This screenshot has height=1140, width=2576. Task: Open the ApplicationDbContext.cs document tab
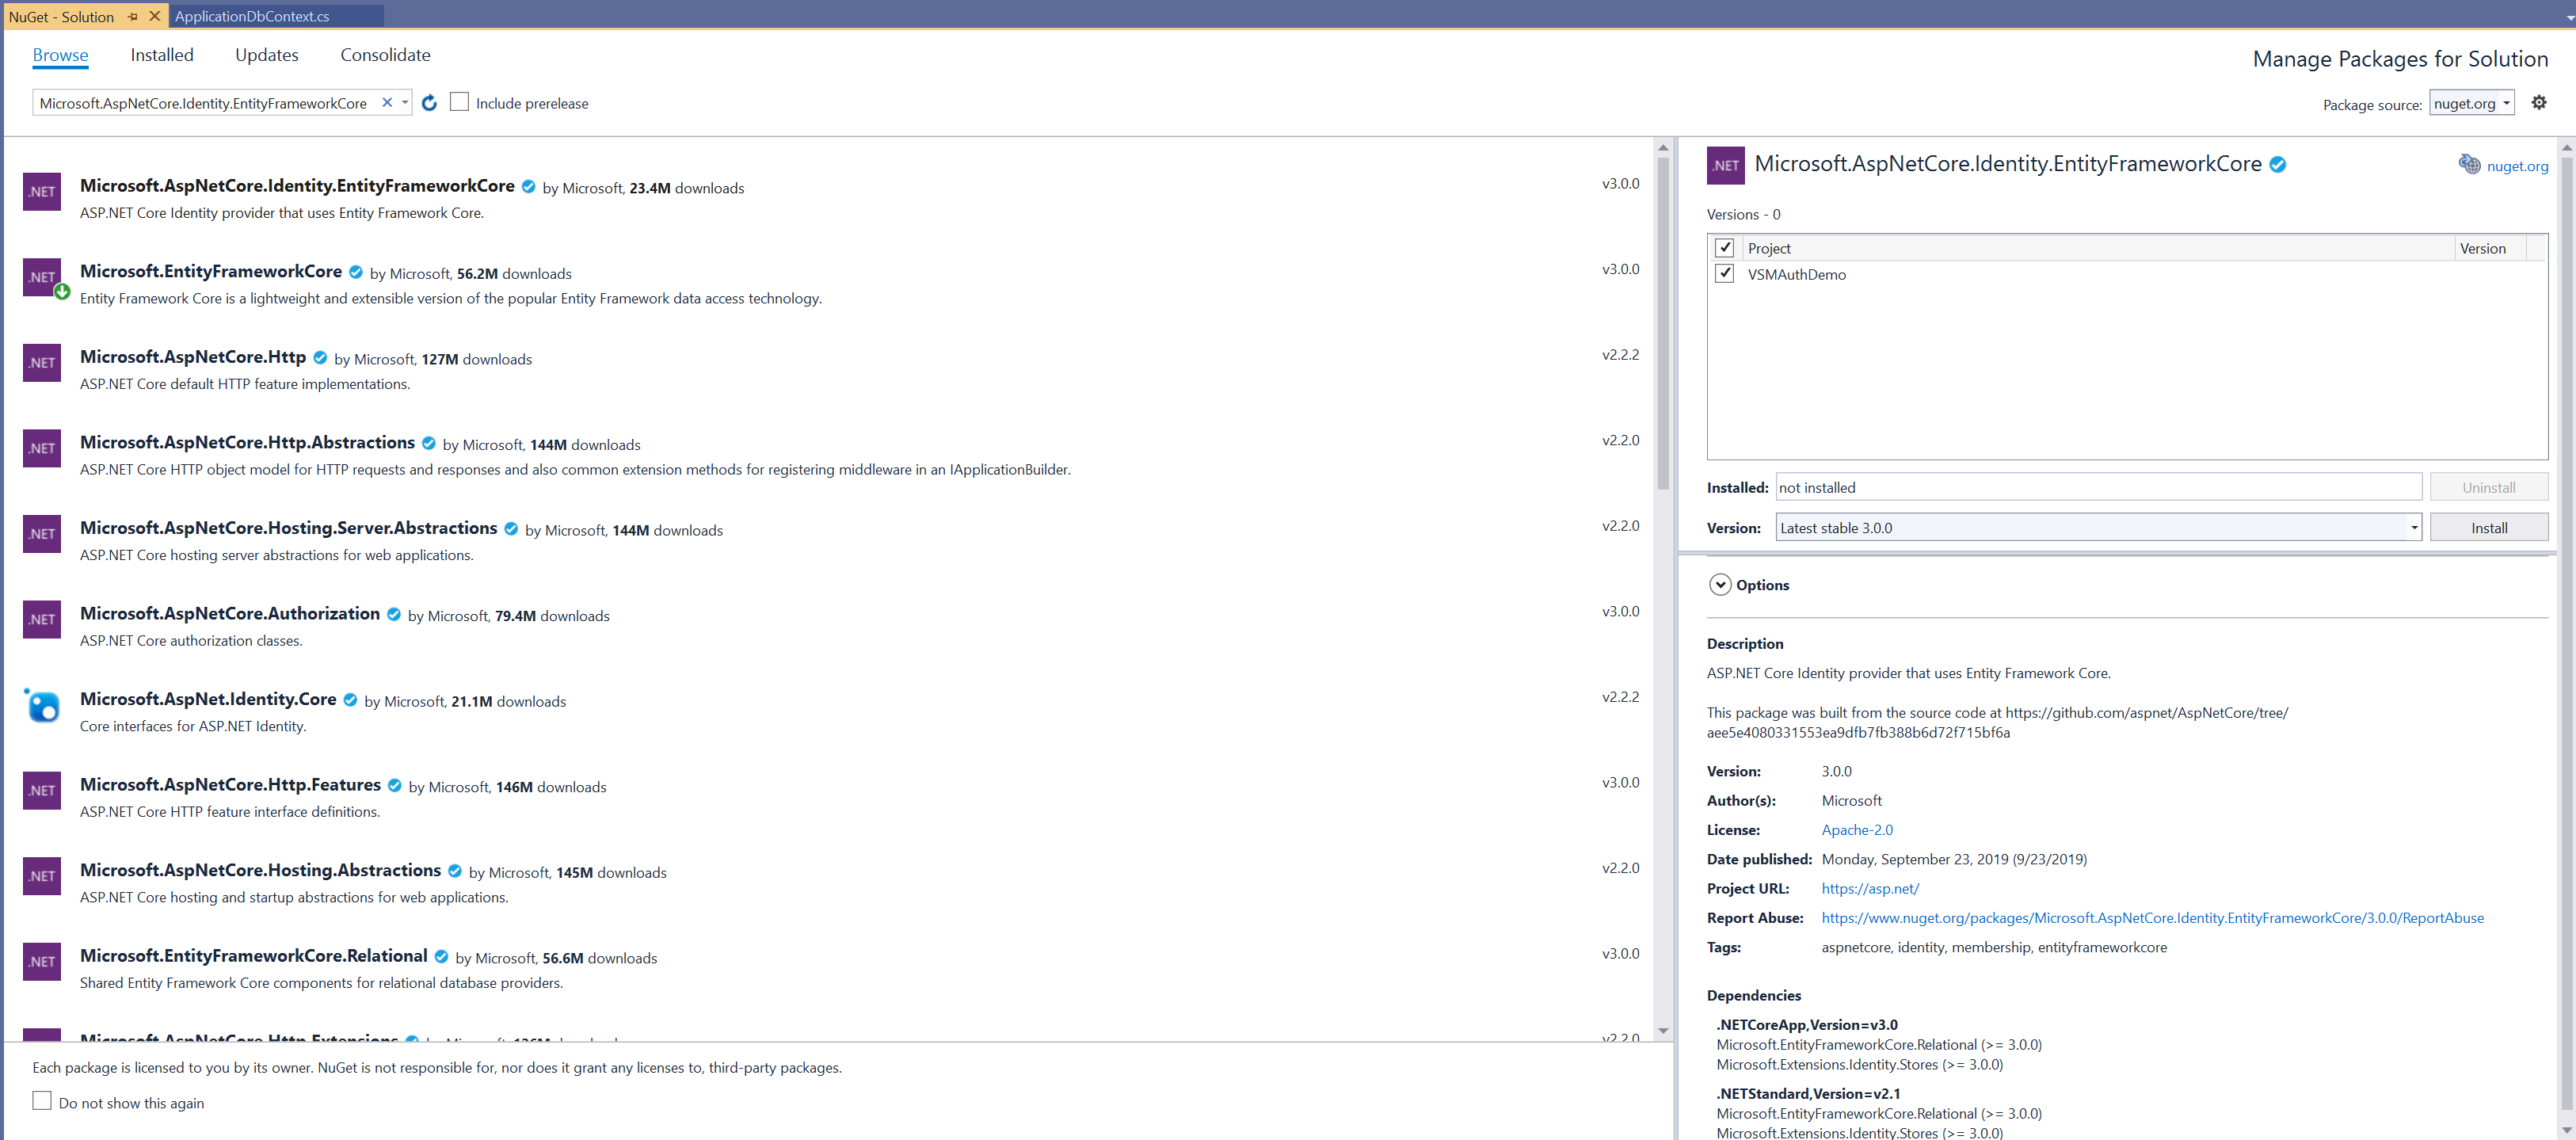[252, 16]
